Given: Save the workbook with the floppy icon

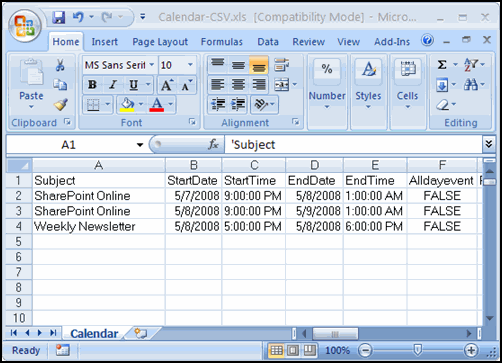Looking at the screenshot, I should pyautogui.click(x=59, y=17).
